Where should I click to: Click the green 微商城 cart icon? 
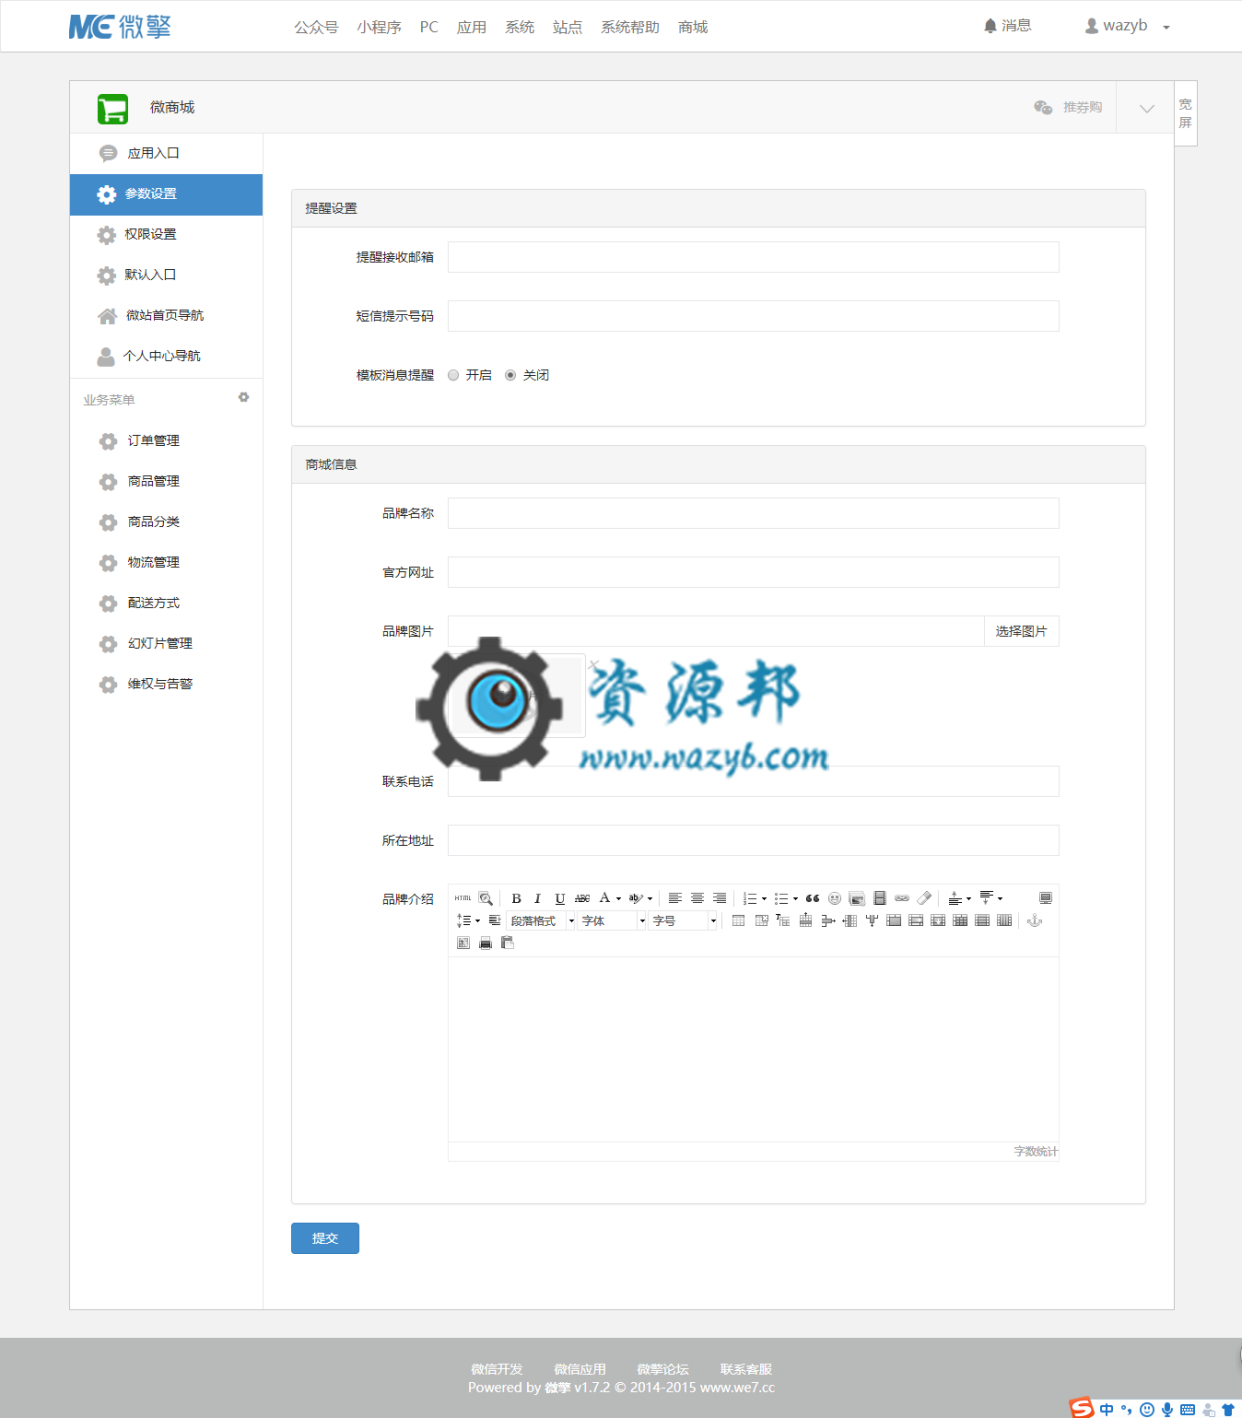click(113, 107)
